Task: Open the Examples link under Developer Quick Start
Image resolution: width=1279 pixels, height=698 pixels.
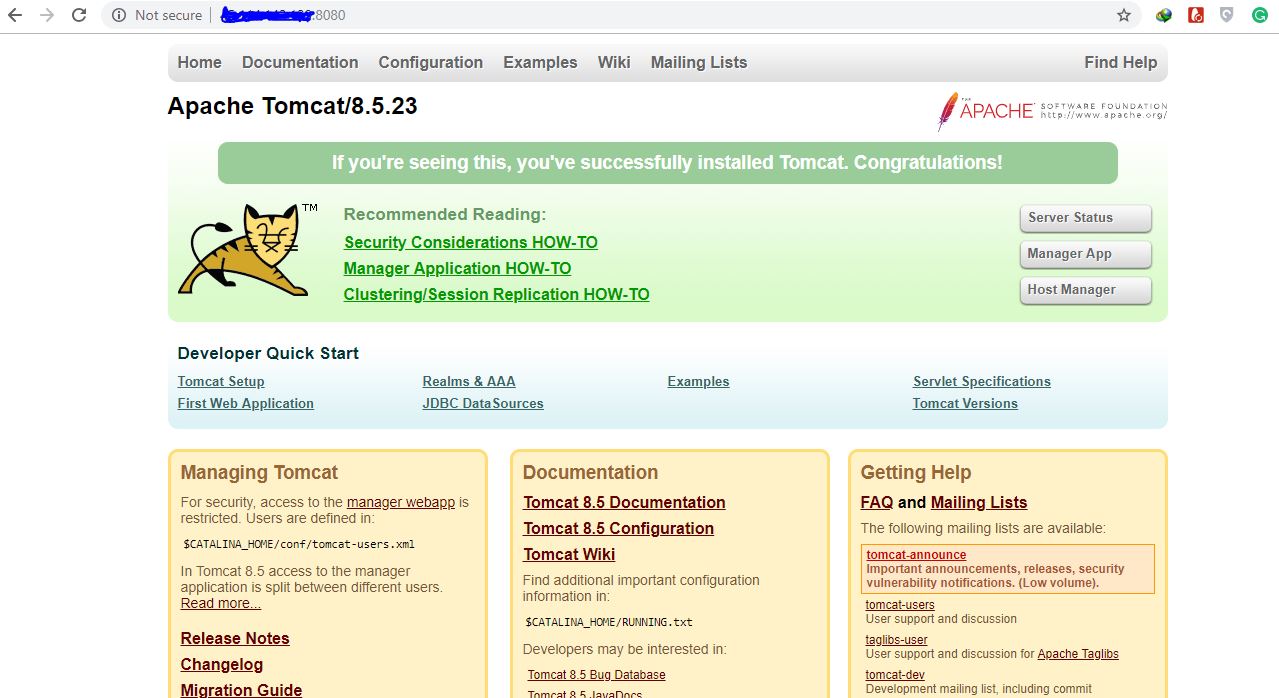Action: 698,381
